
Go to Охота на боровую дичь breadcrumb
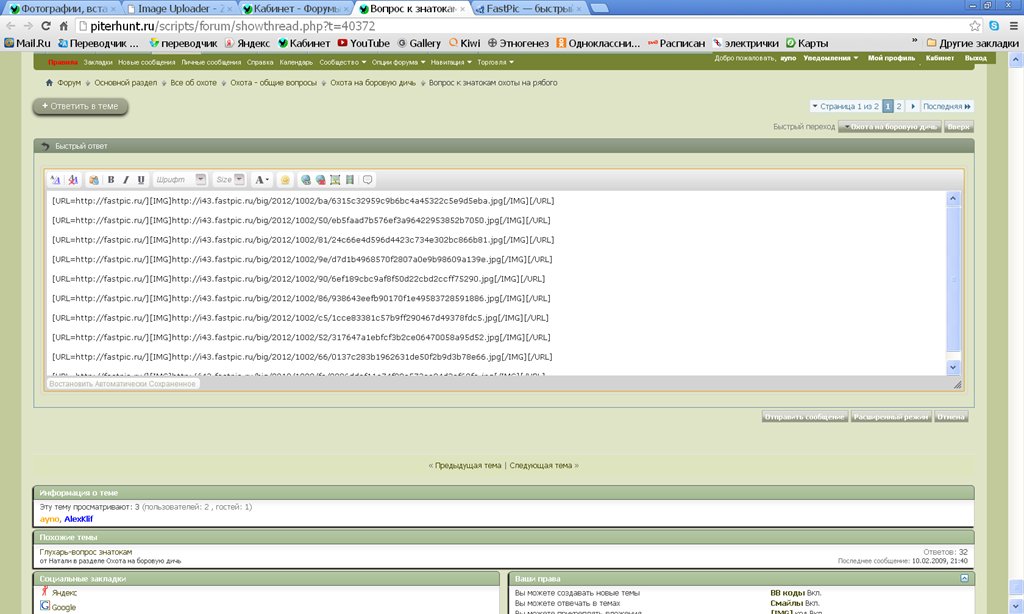tap(373, 83)
